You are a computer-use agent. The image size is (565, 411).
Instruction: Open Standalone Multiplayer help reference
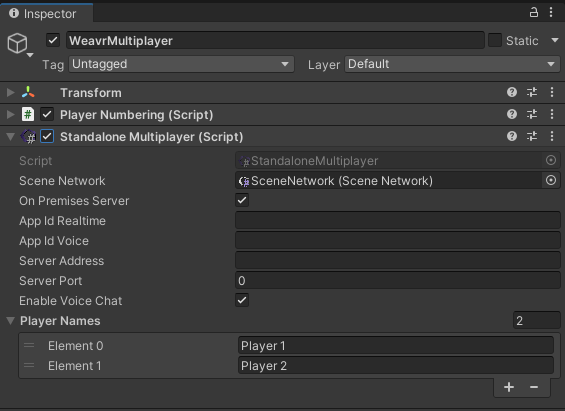tap(512, 136)
